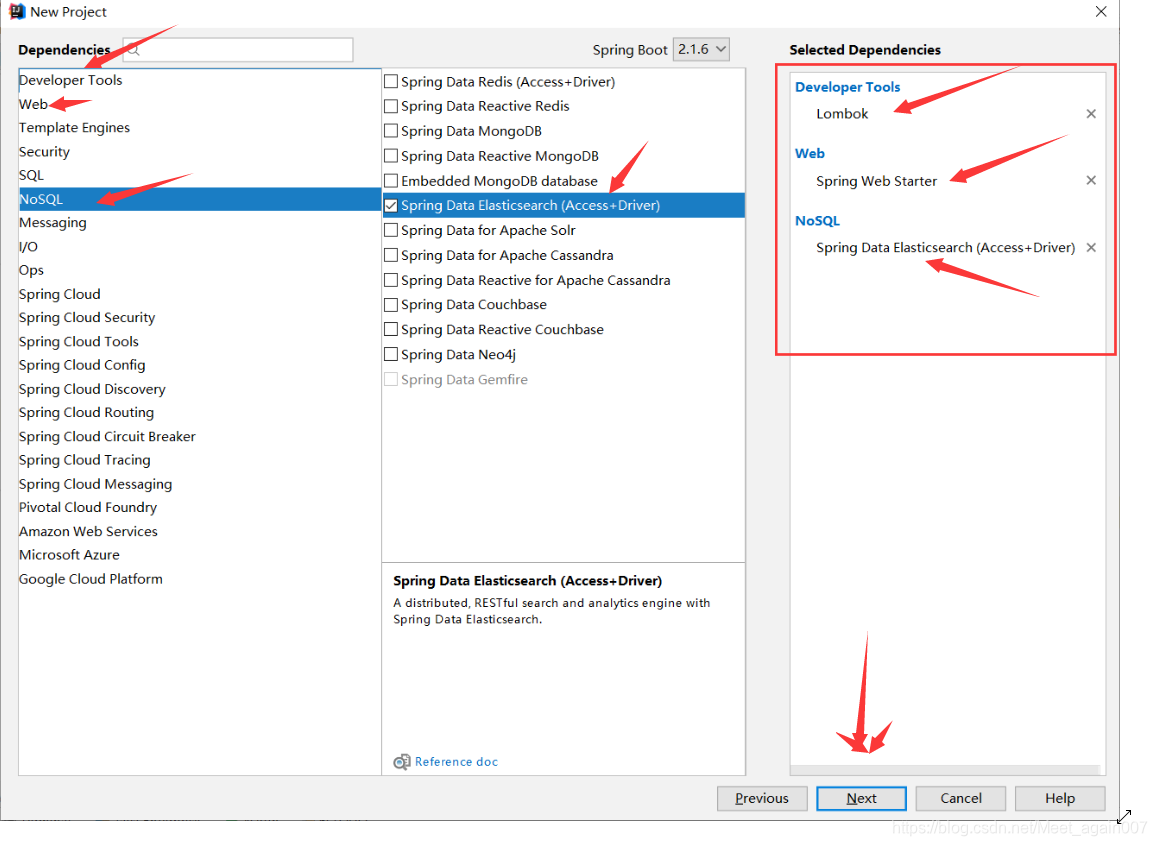Check Spring Data for Apache Solr
1157x846 pixels.
[x=391, y=230]
